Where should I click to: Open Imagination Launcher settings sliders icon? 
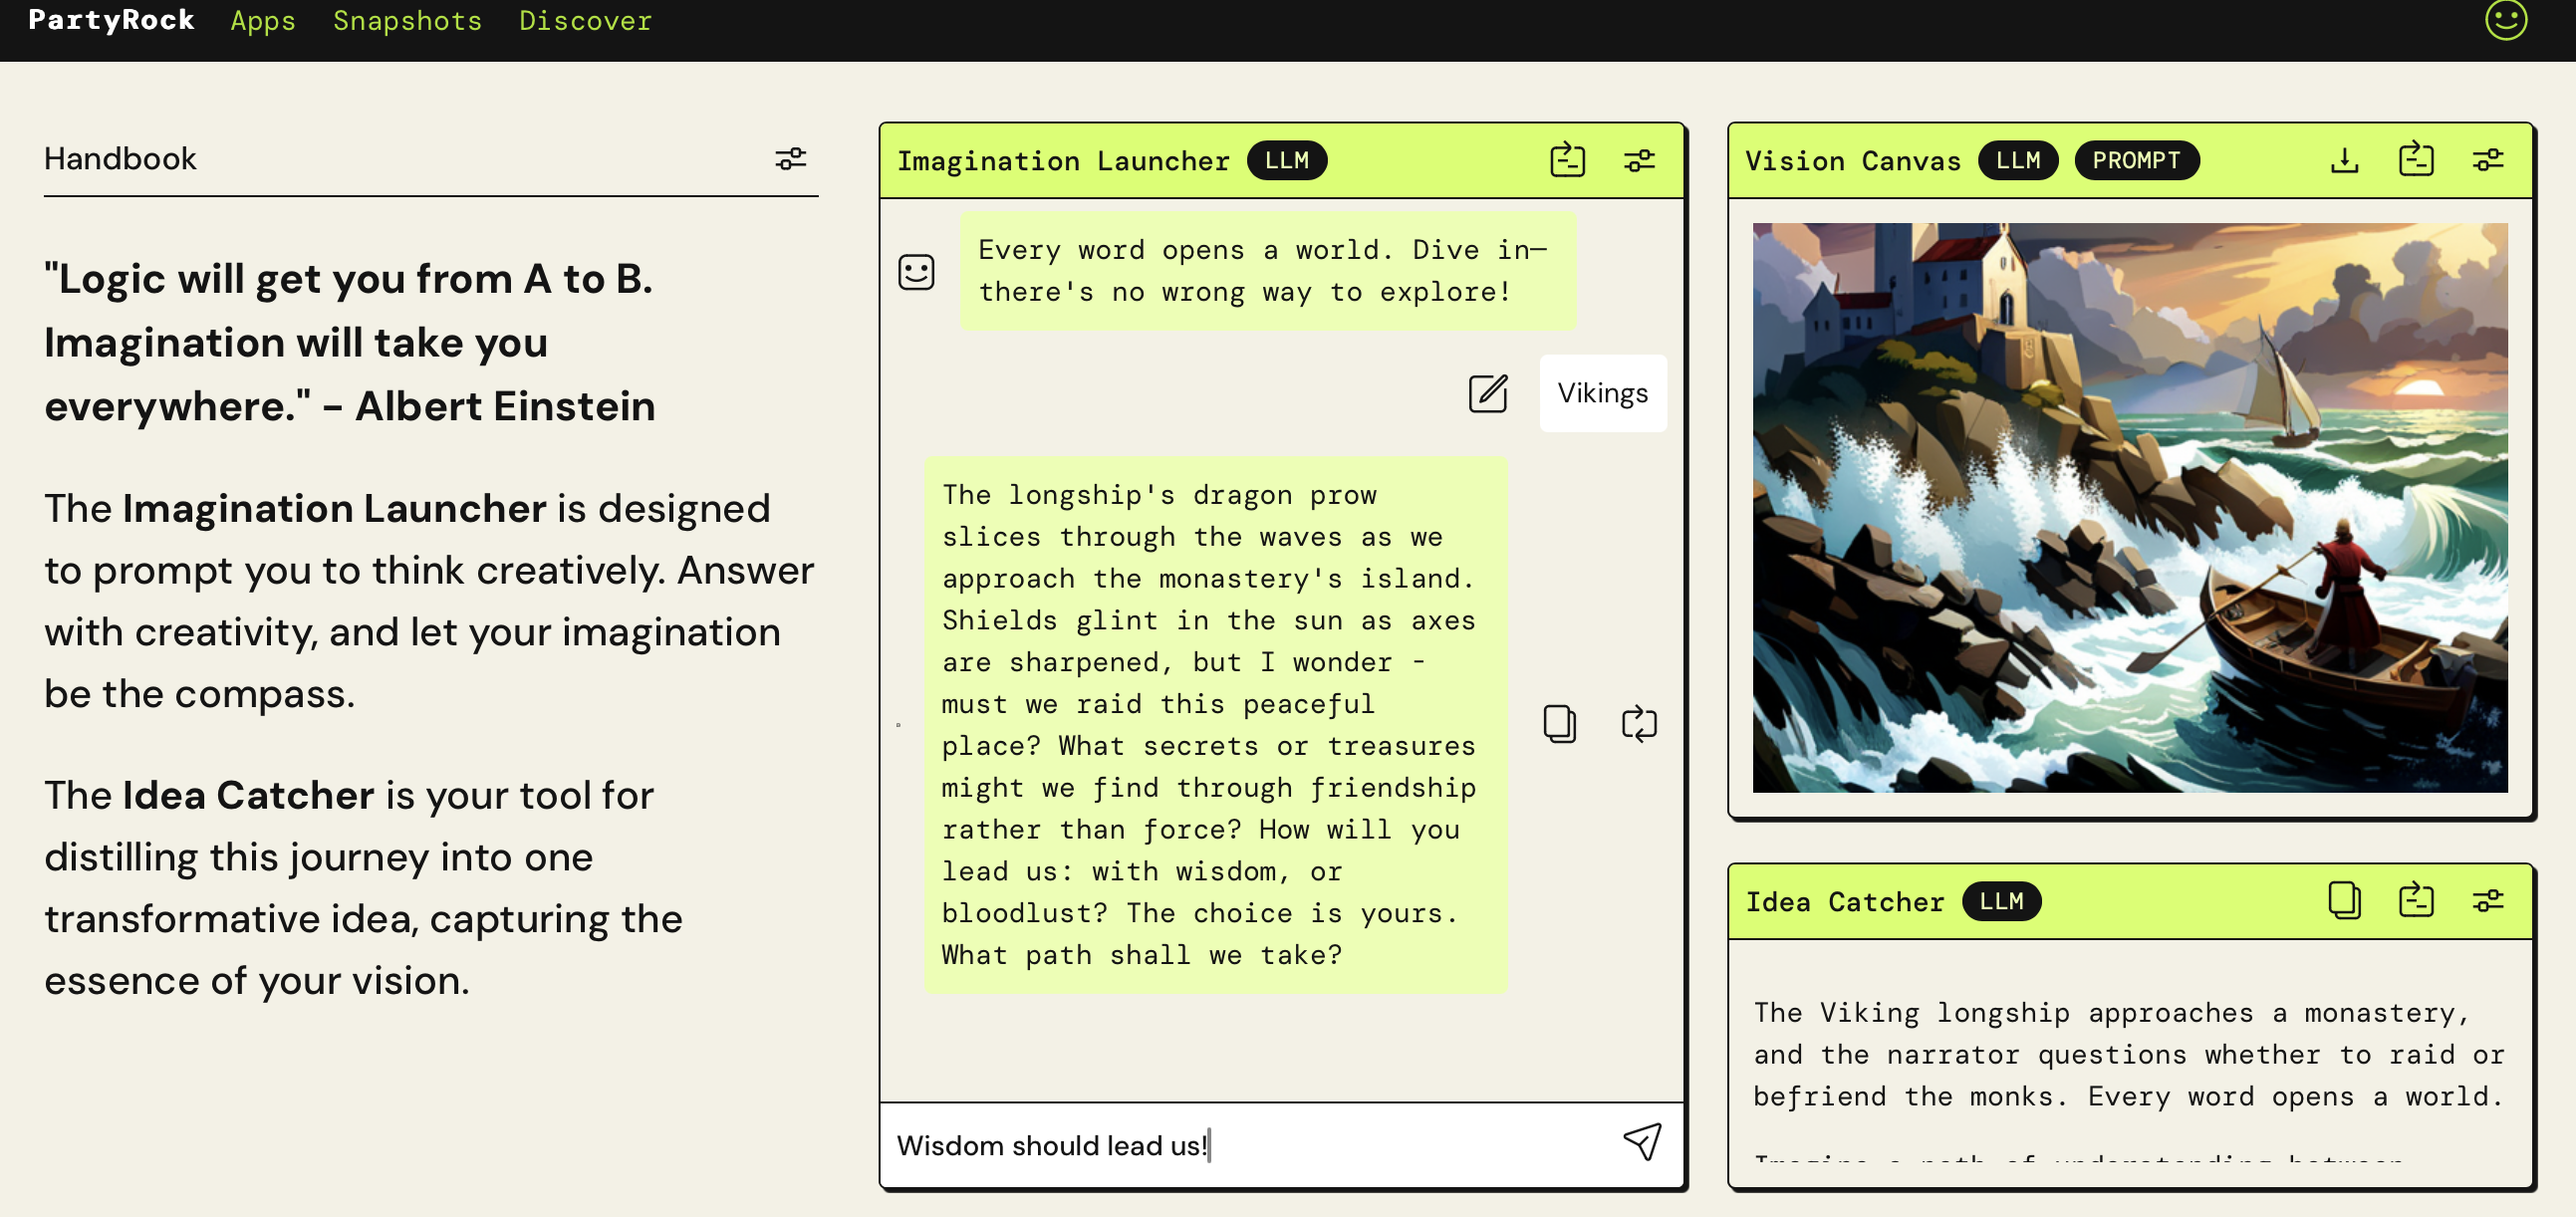(x=1638, y=160)
